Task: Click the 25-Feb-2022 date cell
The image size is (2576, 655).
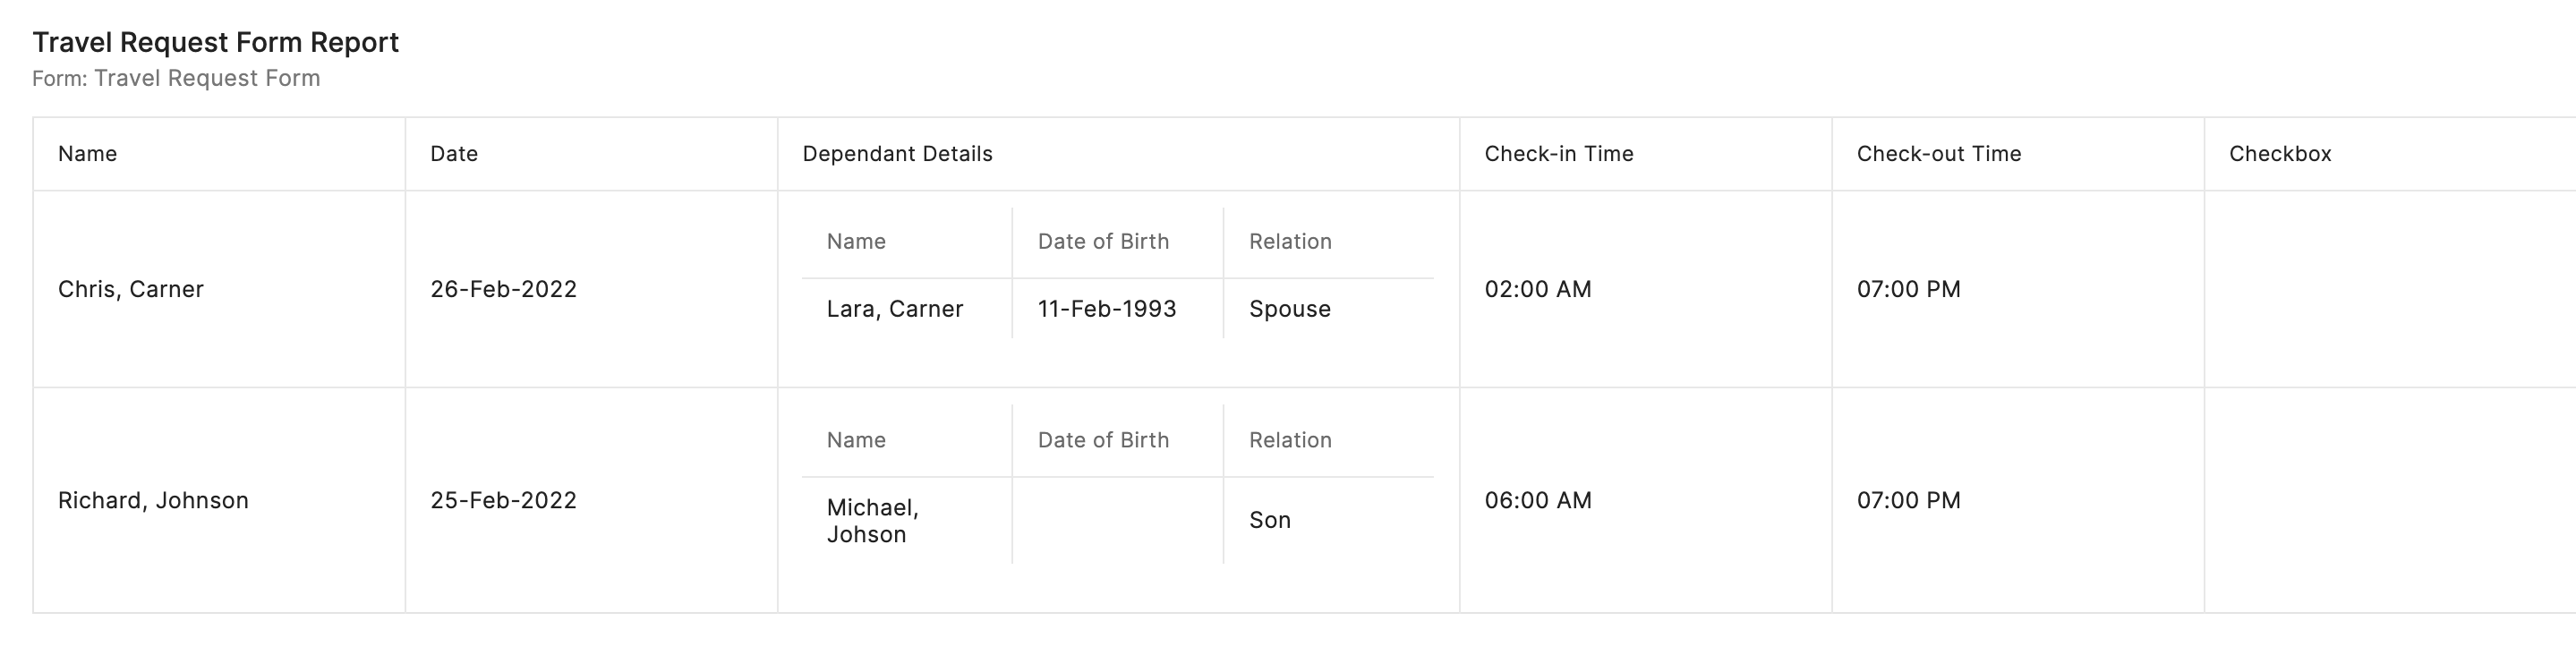Action: 503,500
